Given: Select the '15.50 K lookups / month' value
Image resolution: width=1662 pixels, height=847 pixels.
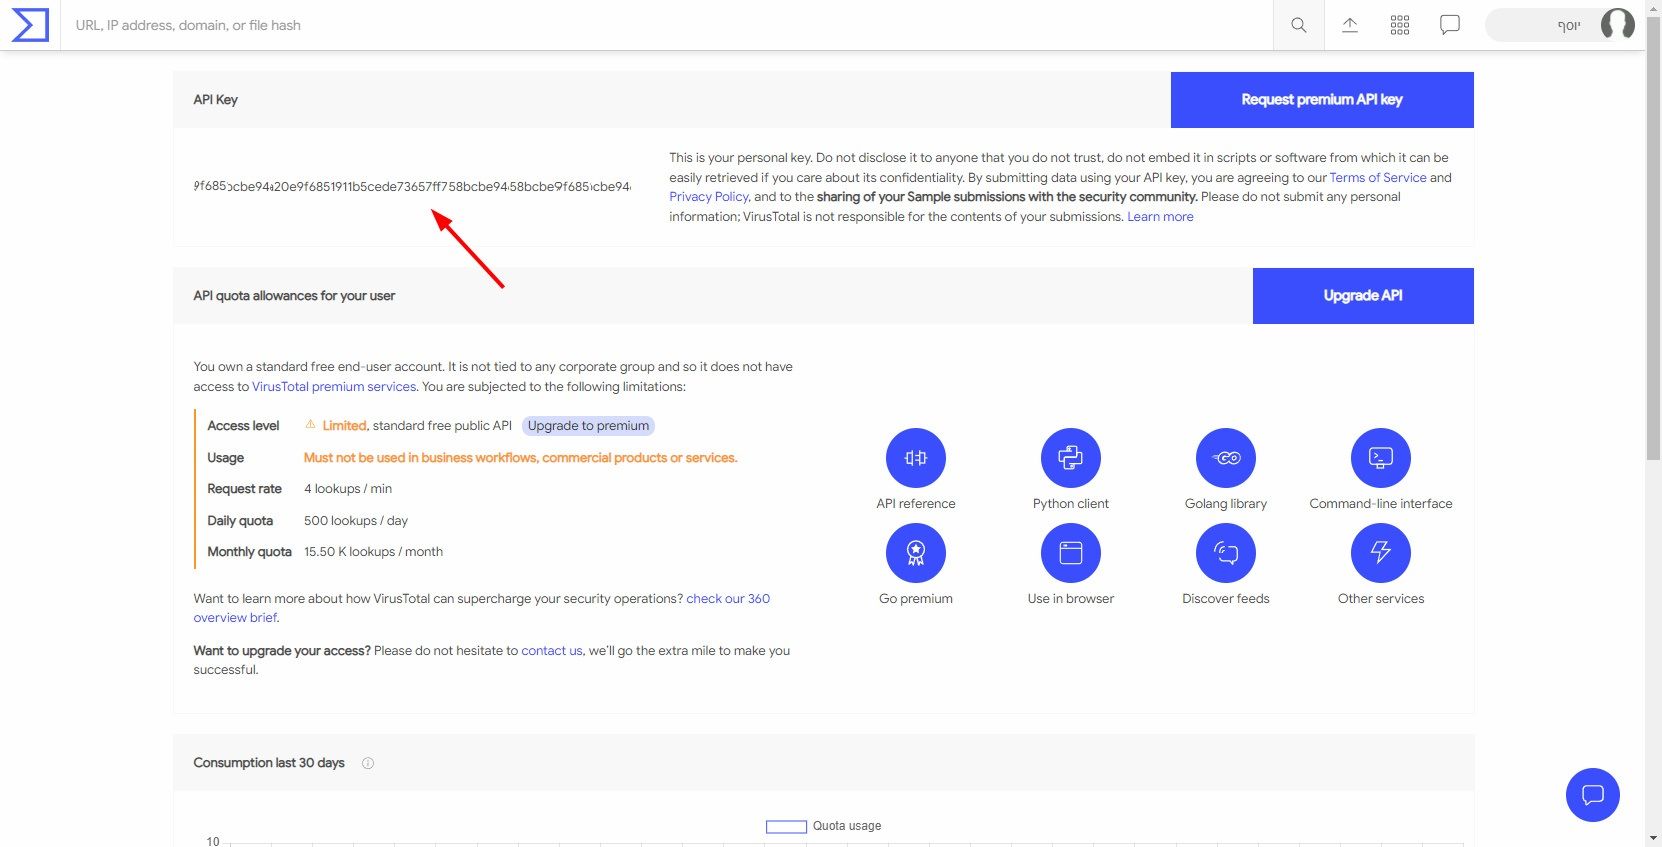Looking at the screenshot, I should click(373, 552).
